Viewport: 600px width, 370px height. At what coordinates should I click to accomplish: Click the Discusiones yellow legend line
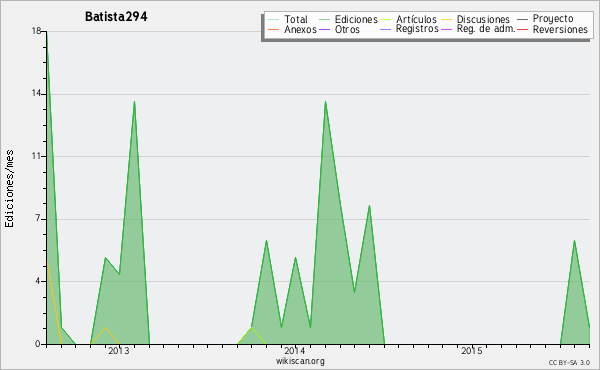(447, 19)
